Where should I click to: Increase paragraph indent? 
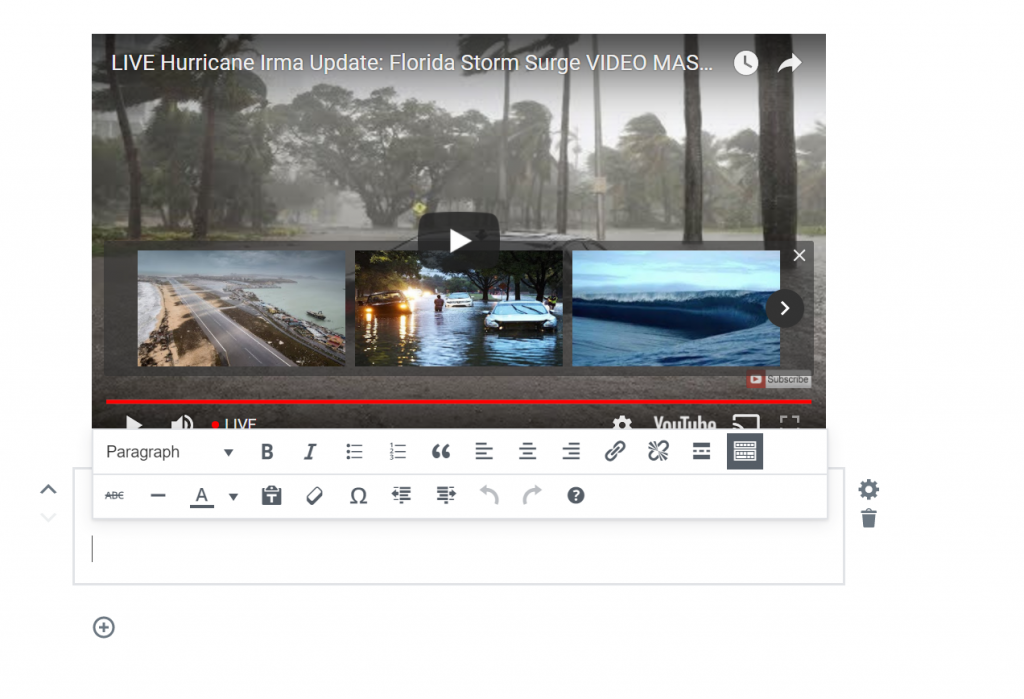445,496
